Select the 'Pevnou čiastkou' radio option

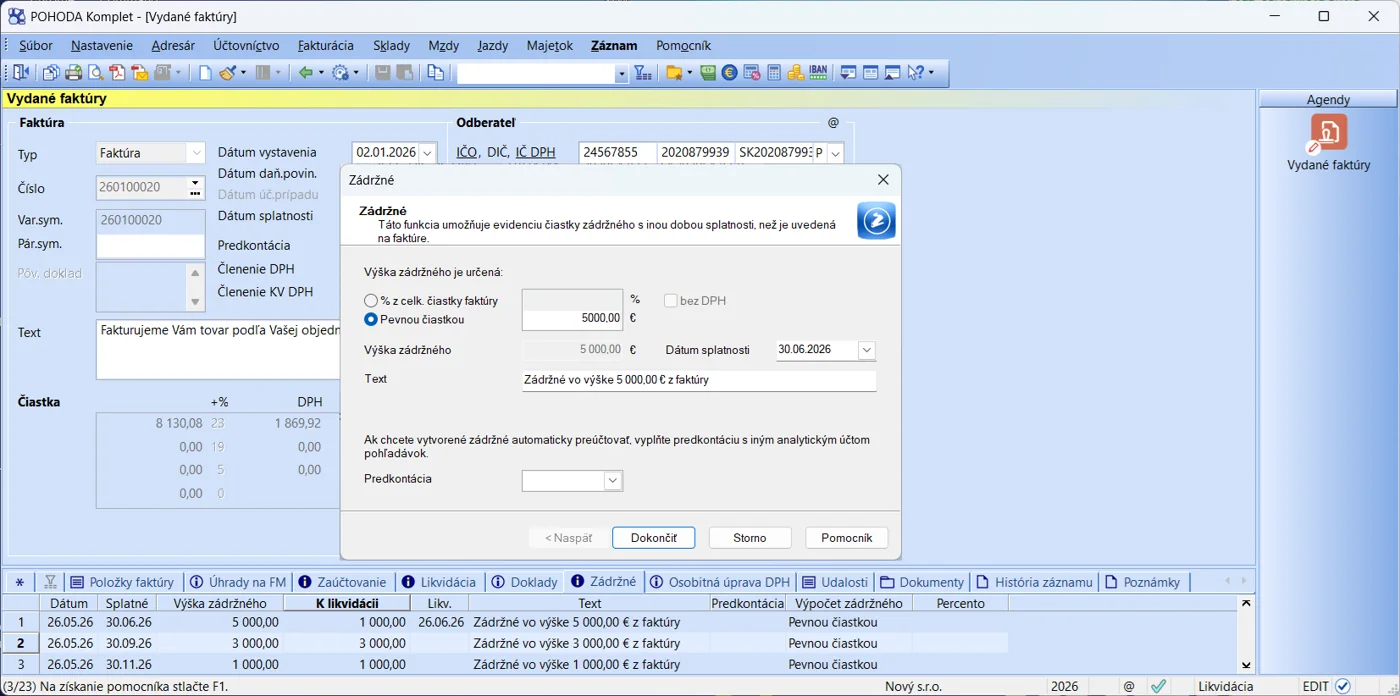(371, 320)
